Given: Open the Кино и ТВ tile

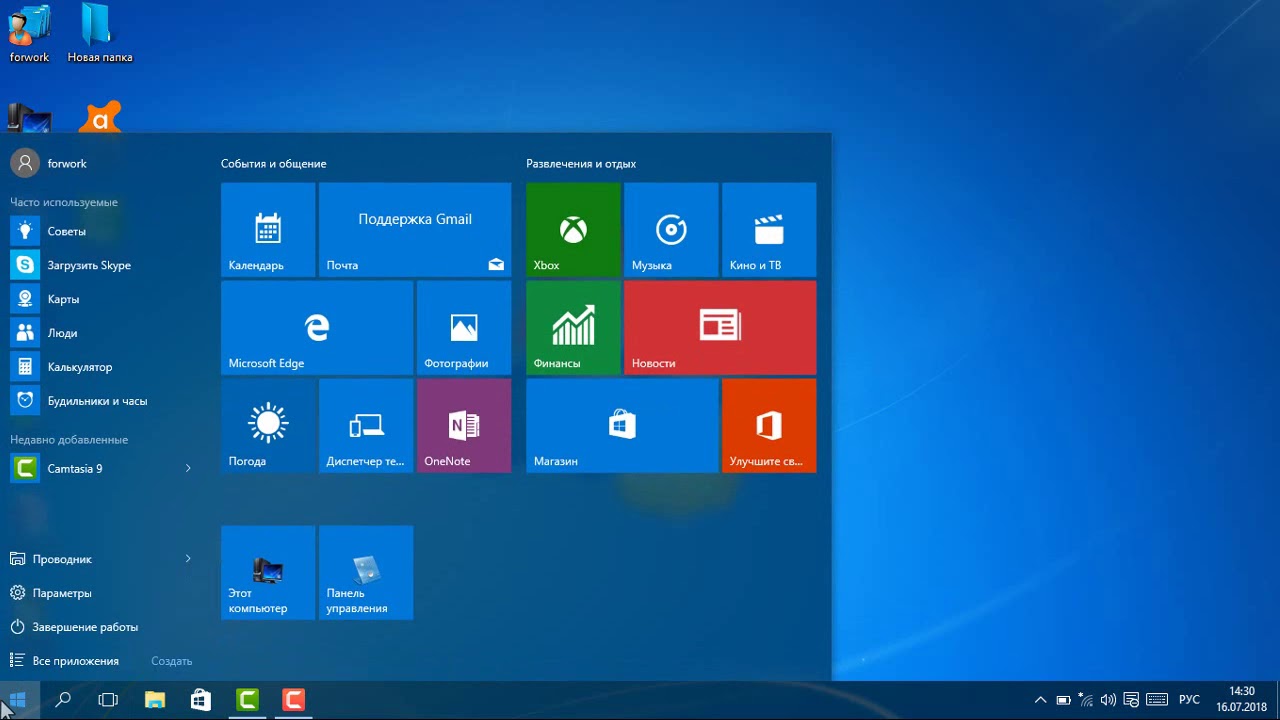Looking at the screenshot, I should tap(769, 229).
